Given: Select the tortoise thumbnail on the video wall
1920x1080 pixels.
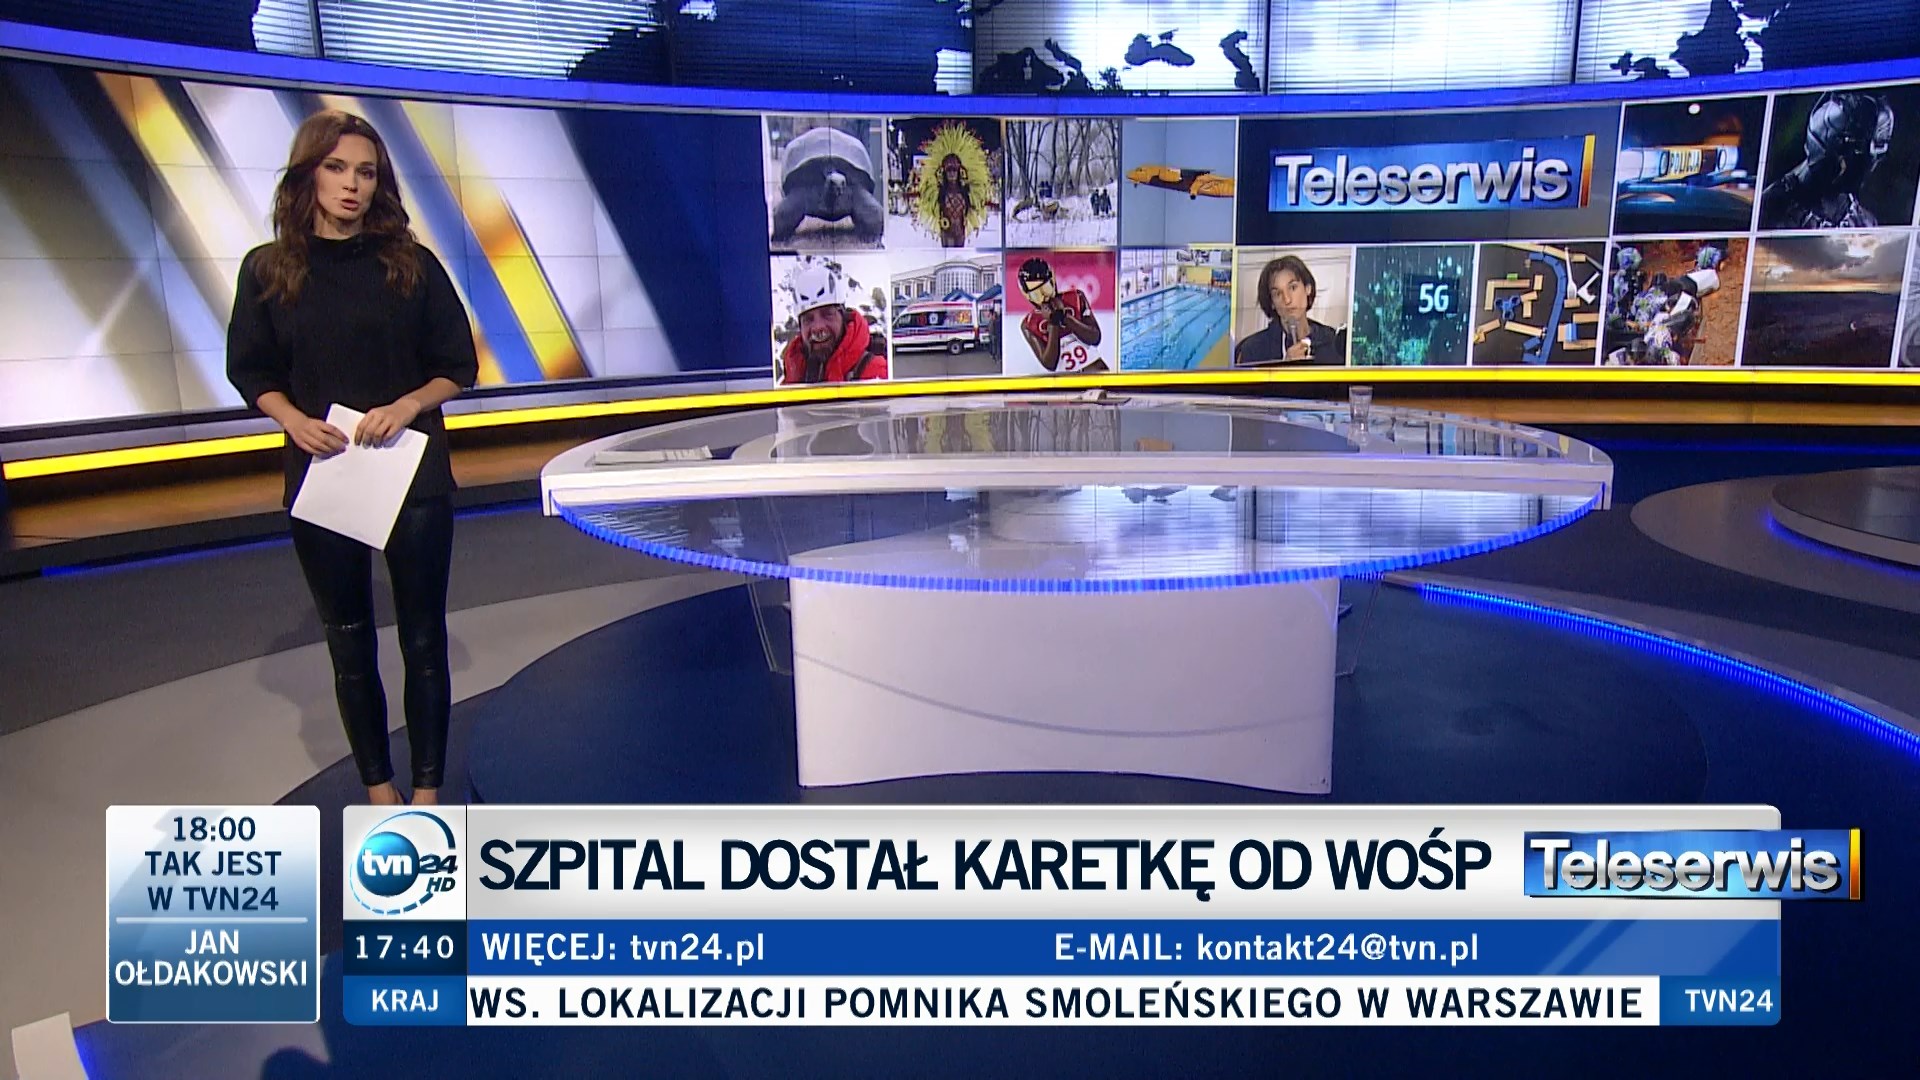Looking at the screenshot, I should [x=827, y=183].
